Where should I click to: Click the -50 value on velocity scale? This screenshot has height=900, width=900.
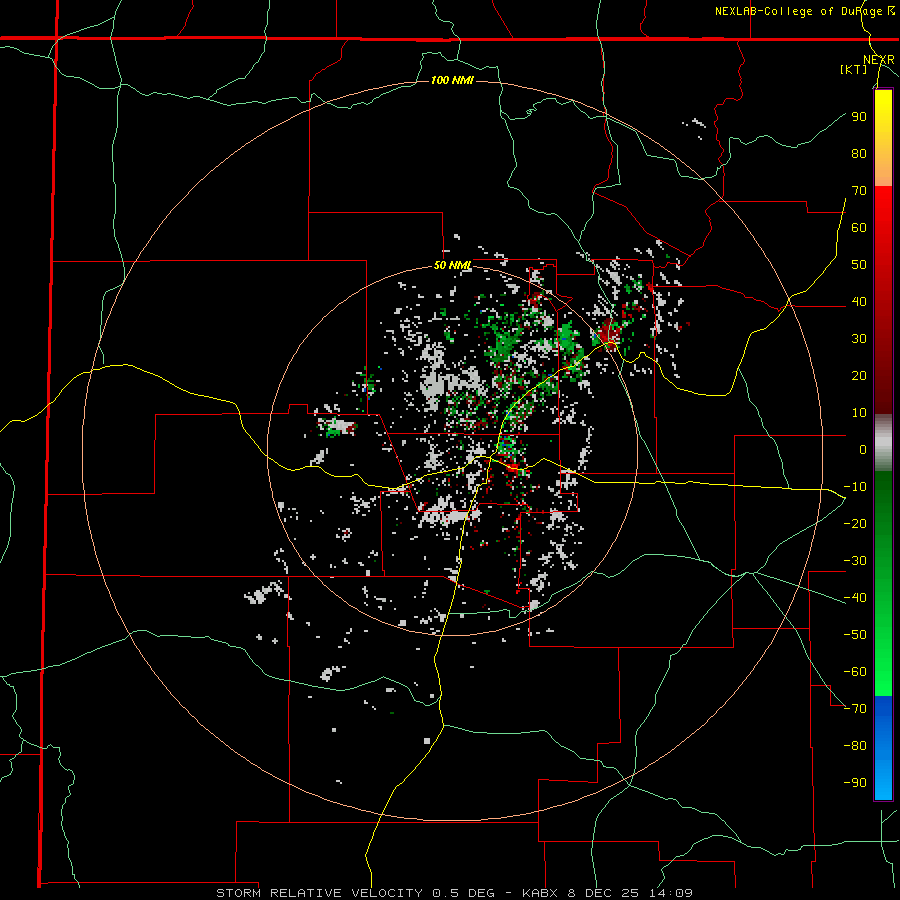[x=855, y=634]
